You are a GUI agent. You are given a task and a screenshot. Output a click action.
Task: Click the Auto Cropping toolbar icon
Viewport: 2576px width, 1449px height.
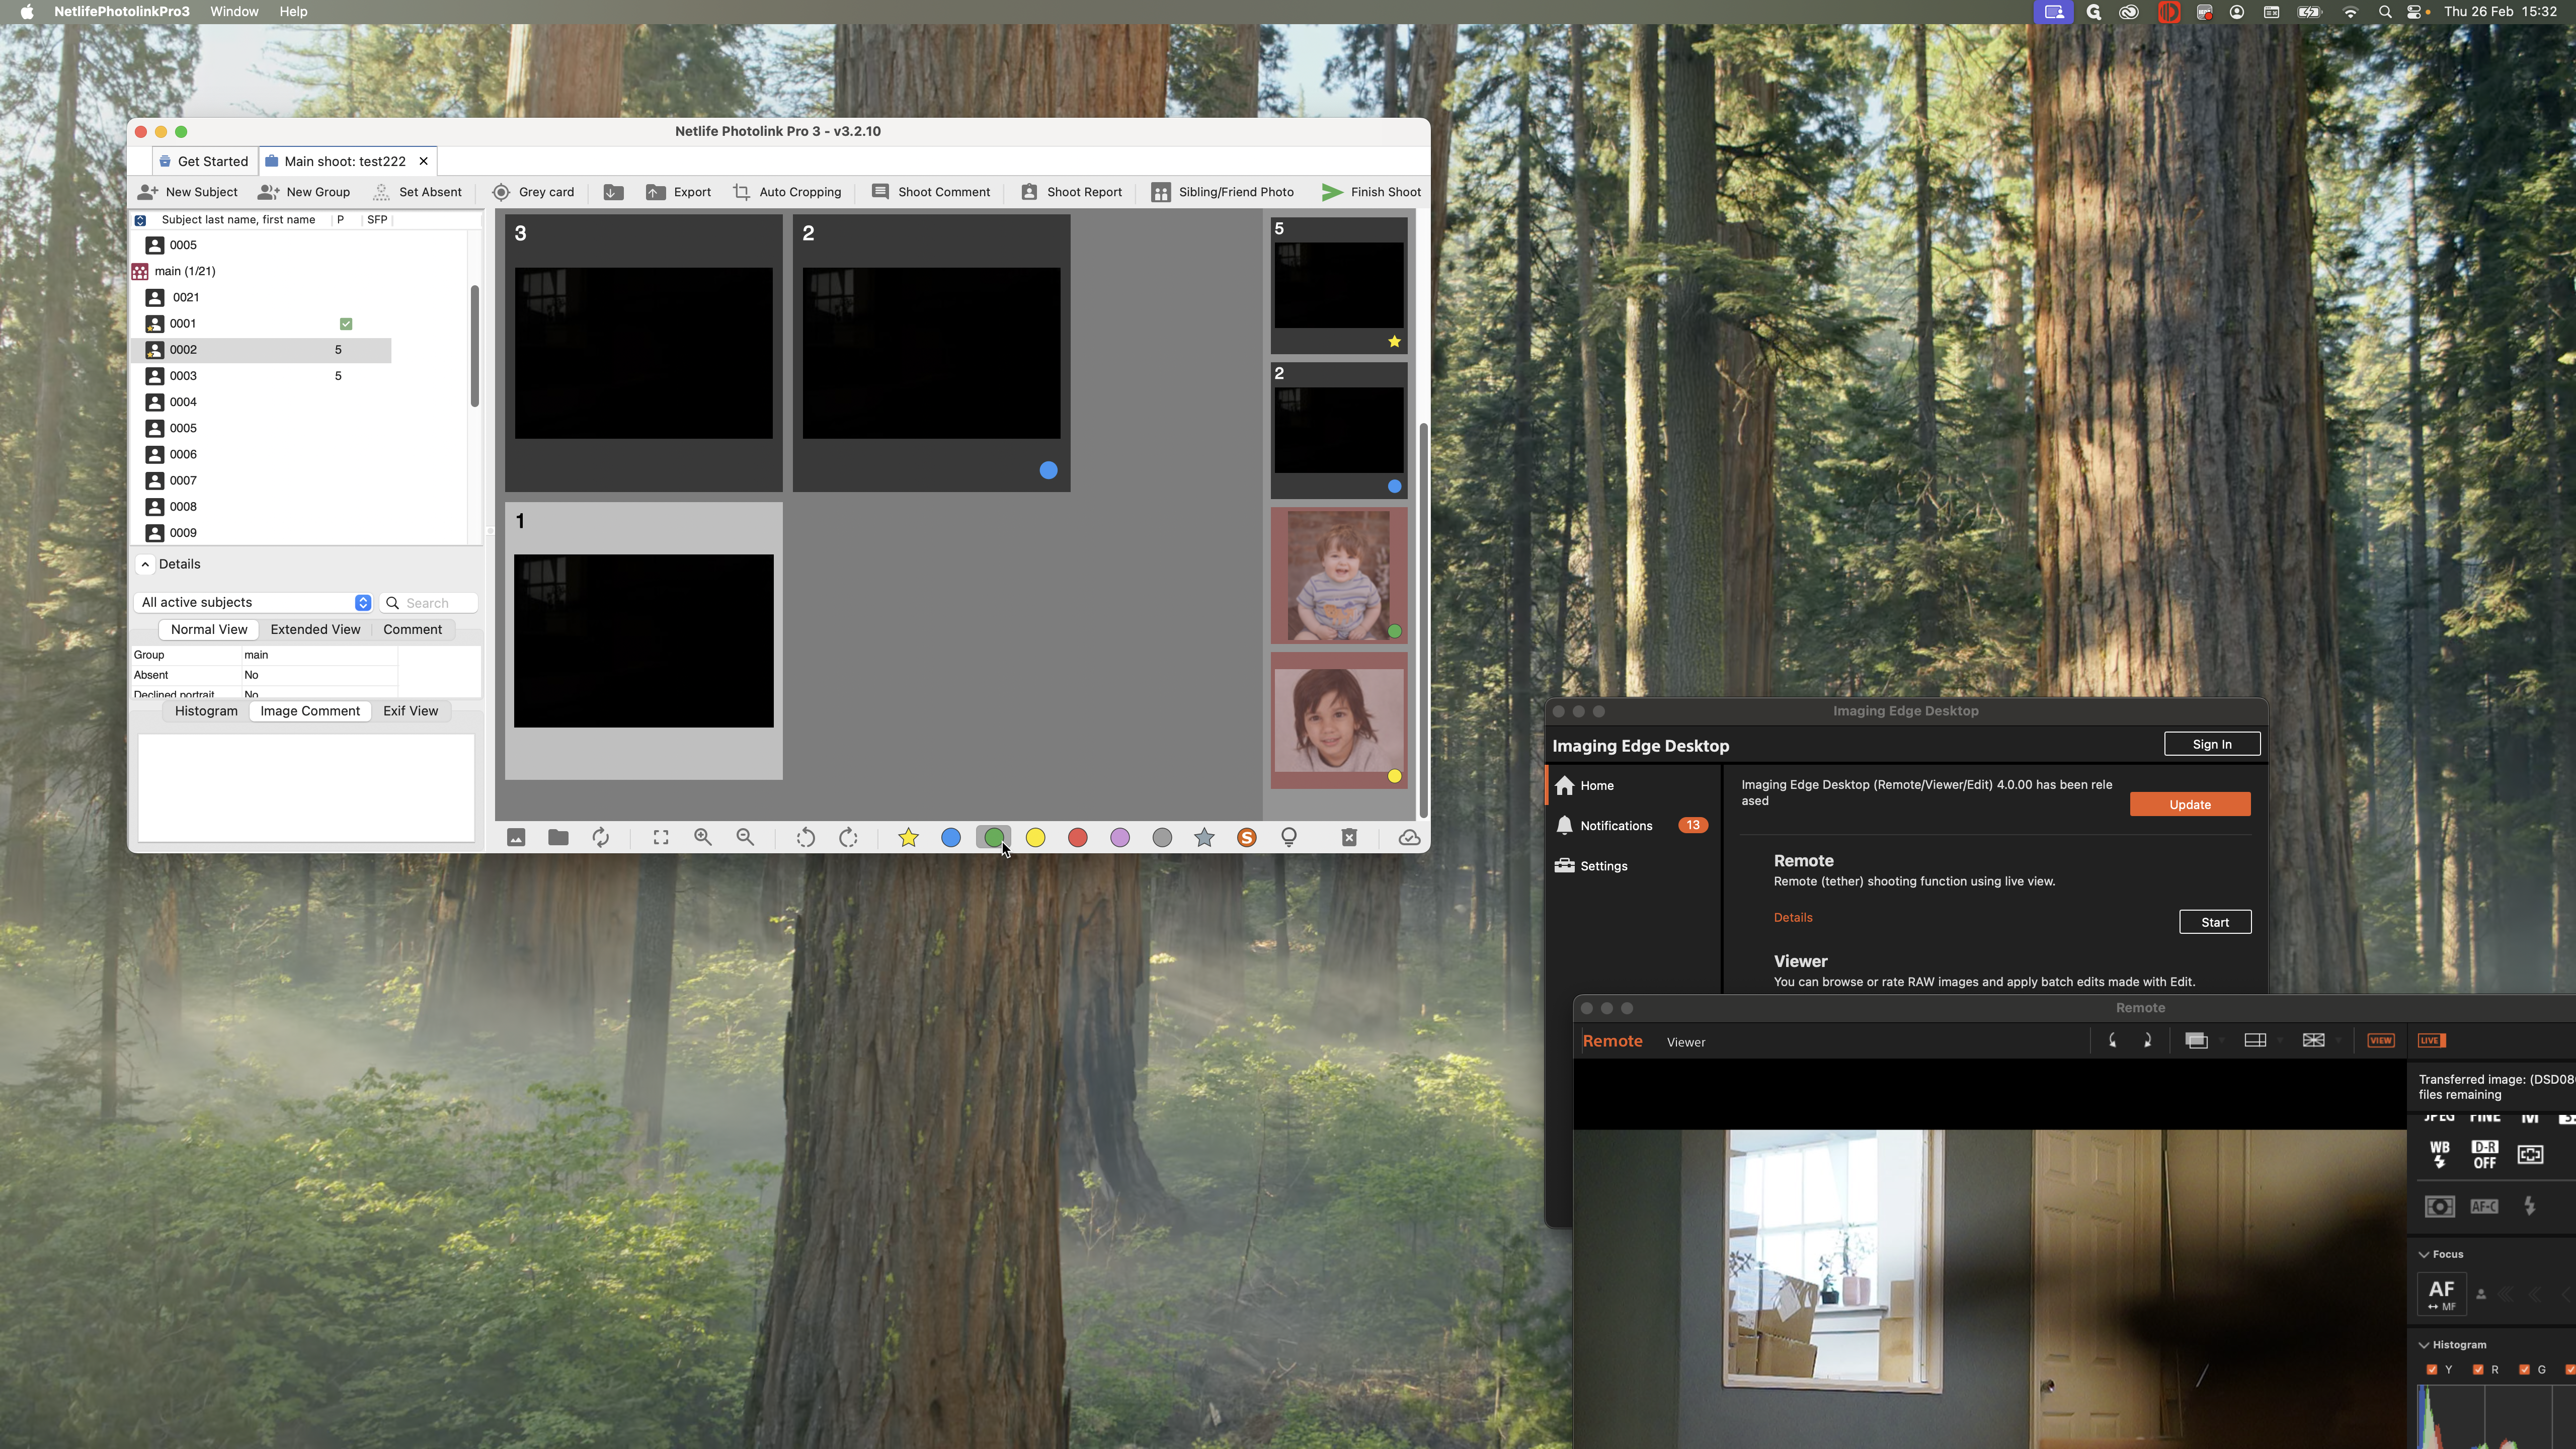point(742,192)
